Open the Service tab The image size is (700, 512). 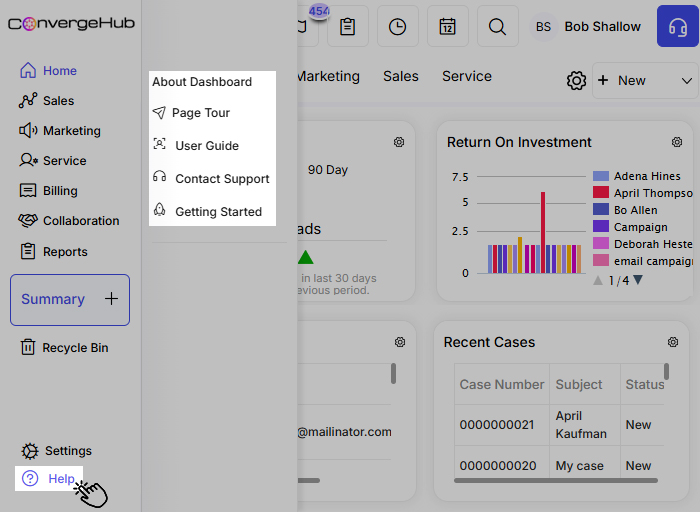(x=467, y=76)
